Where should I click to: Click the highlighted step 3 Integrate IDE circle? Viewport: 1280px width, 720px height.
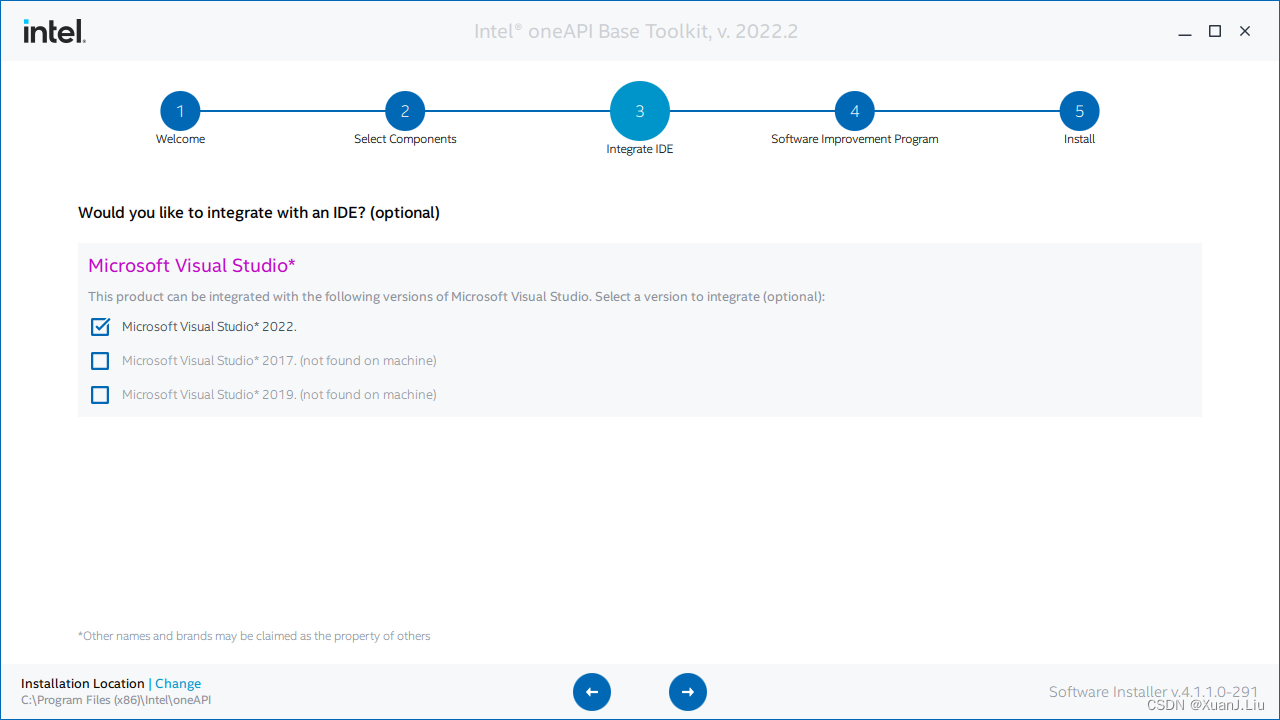coord(640,111)
